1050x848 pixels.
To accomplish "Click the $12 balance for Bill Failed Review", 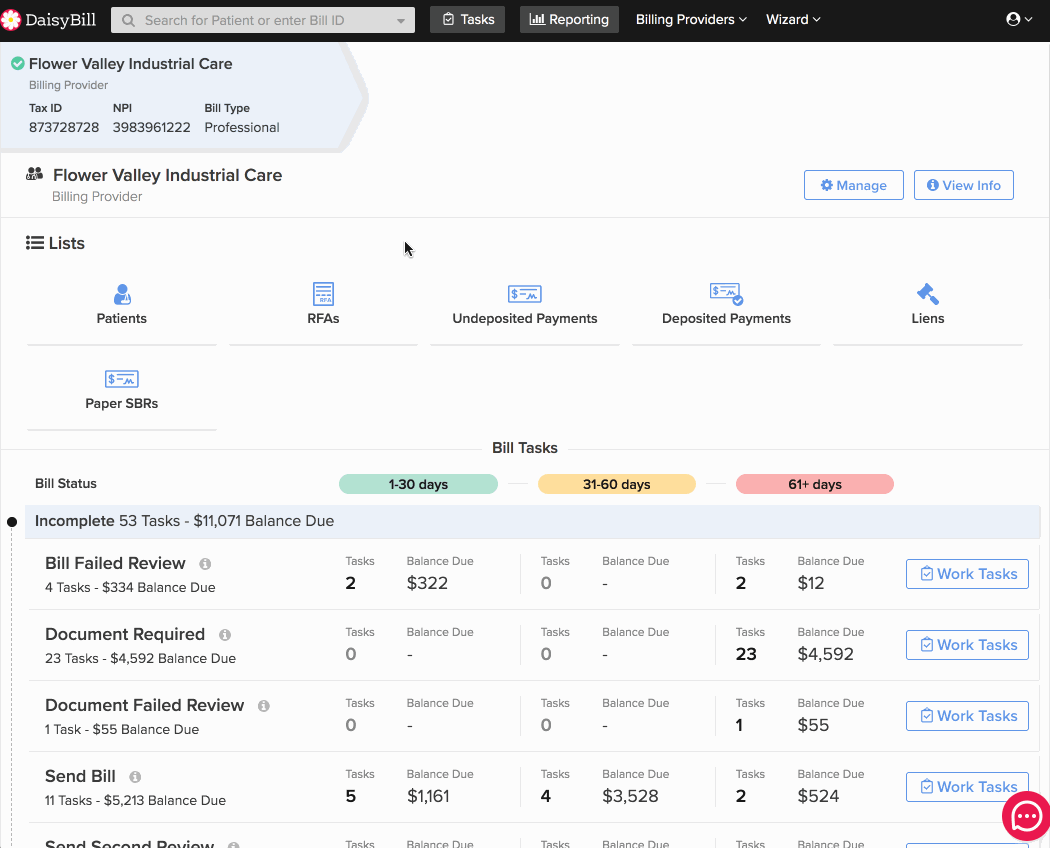I will 811,583.
